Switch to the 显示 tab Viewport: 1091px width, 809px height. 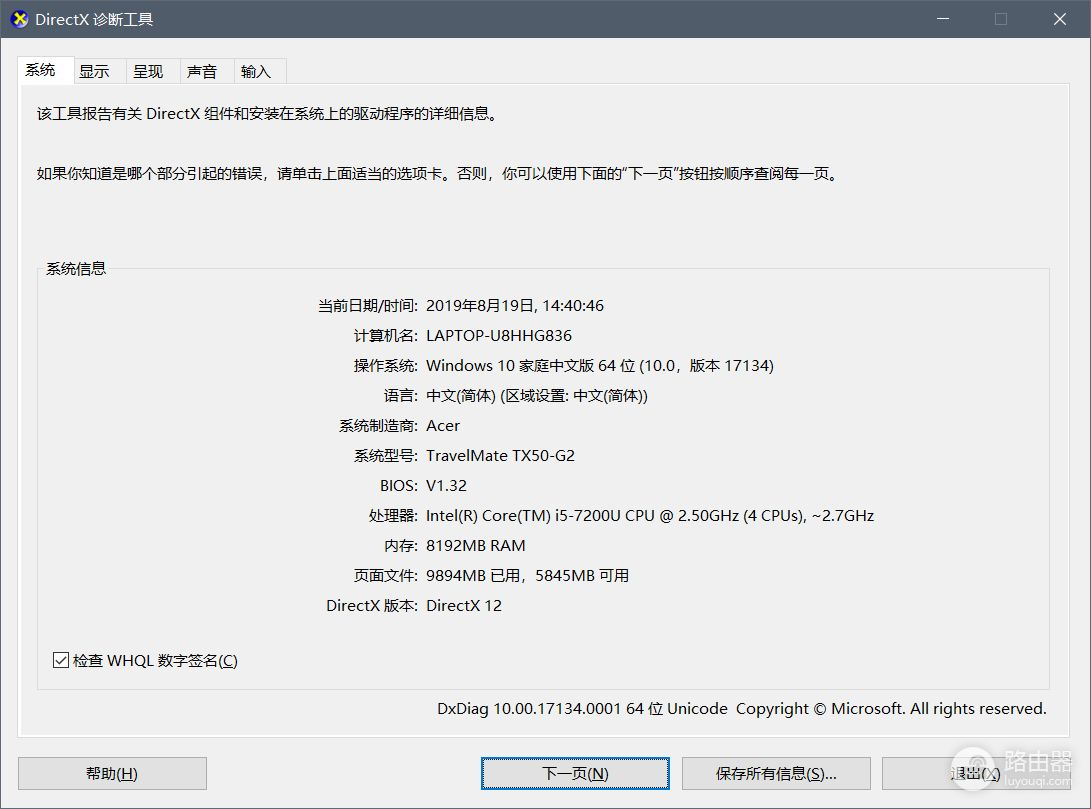pyautogui.click(x=94, y=71)
